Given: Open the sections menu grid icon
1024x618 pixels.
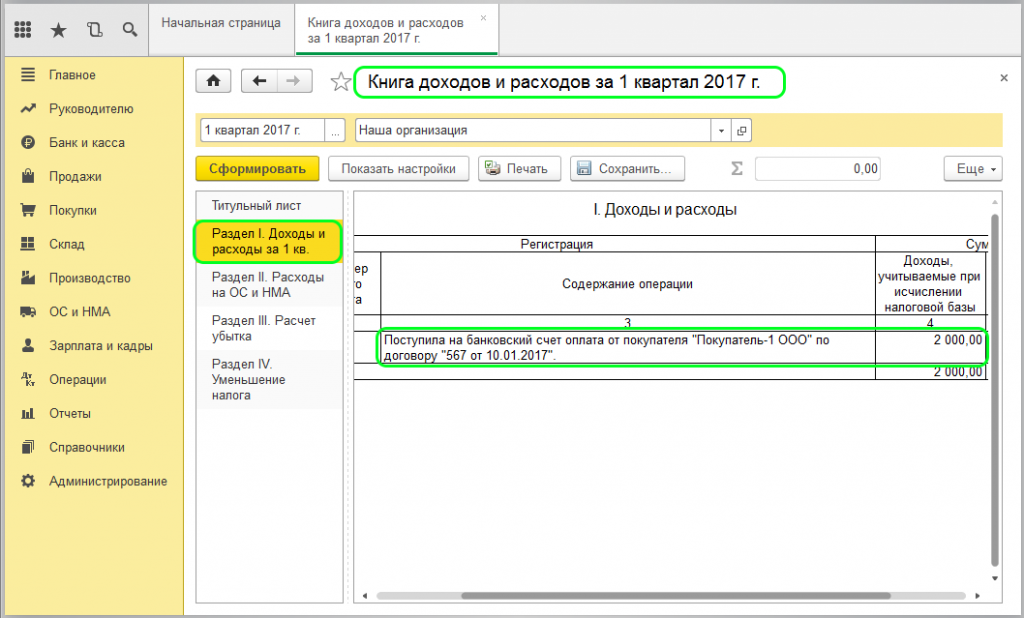Looking at the screenshot, I should coord(23,30).
